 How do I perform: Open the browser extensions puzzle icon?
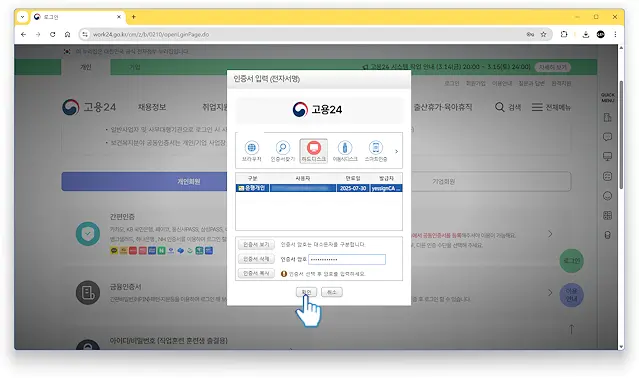point(564,35)
